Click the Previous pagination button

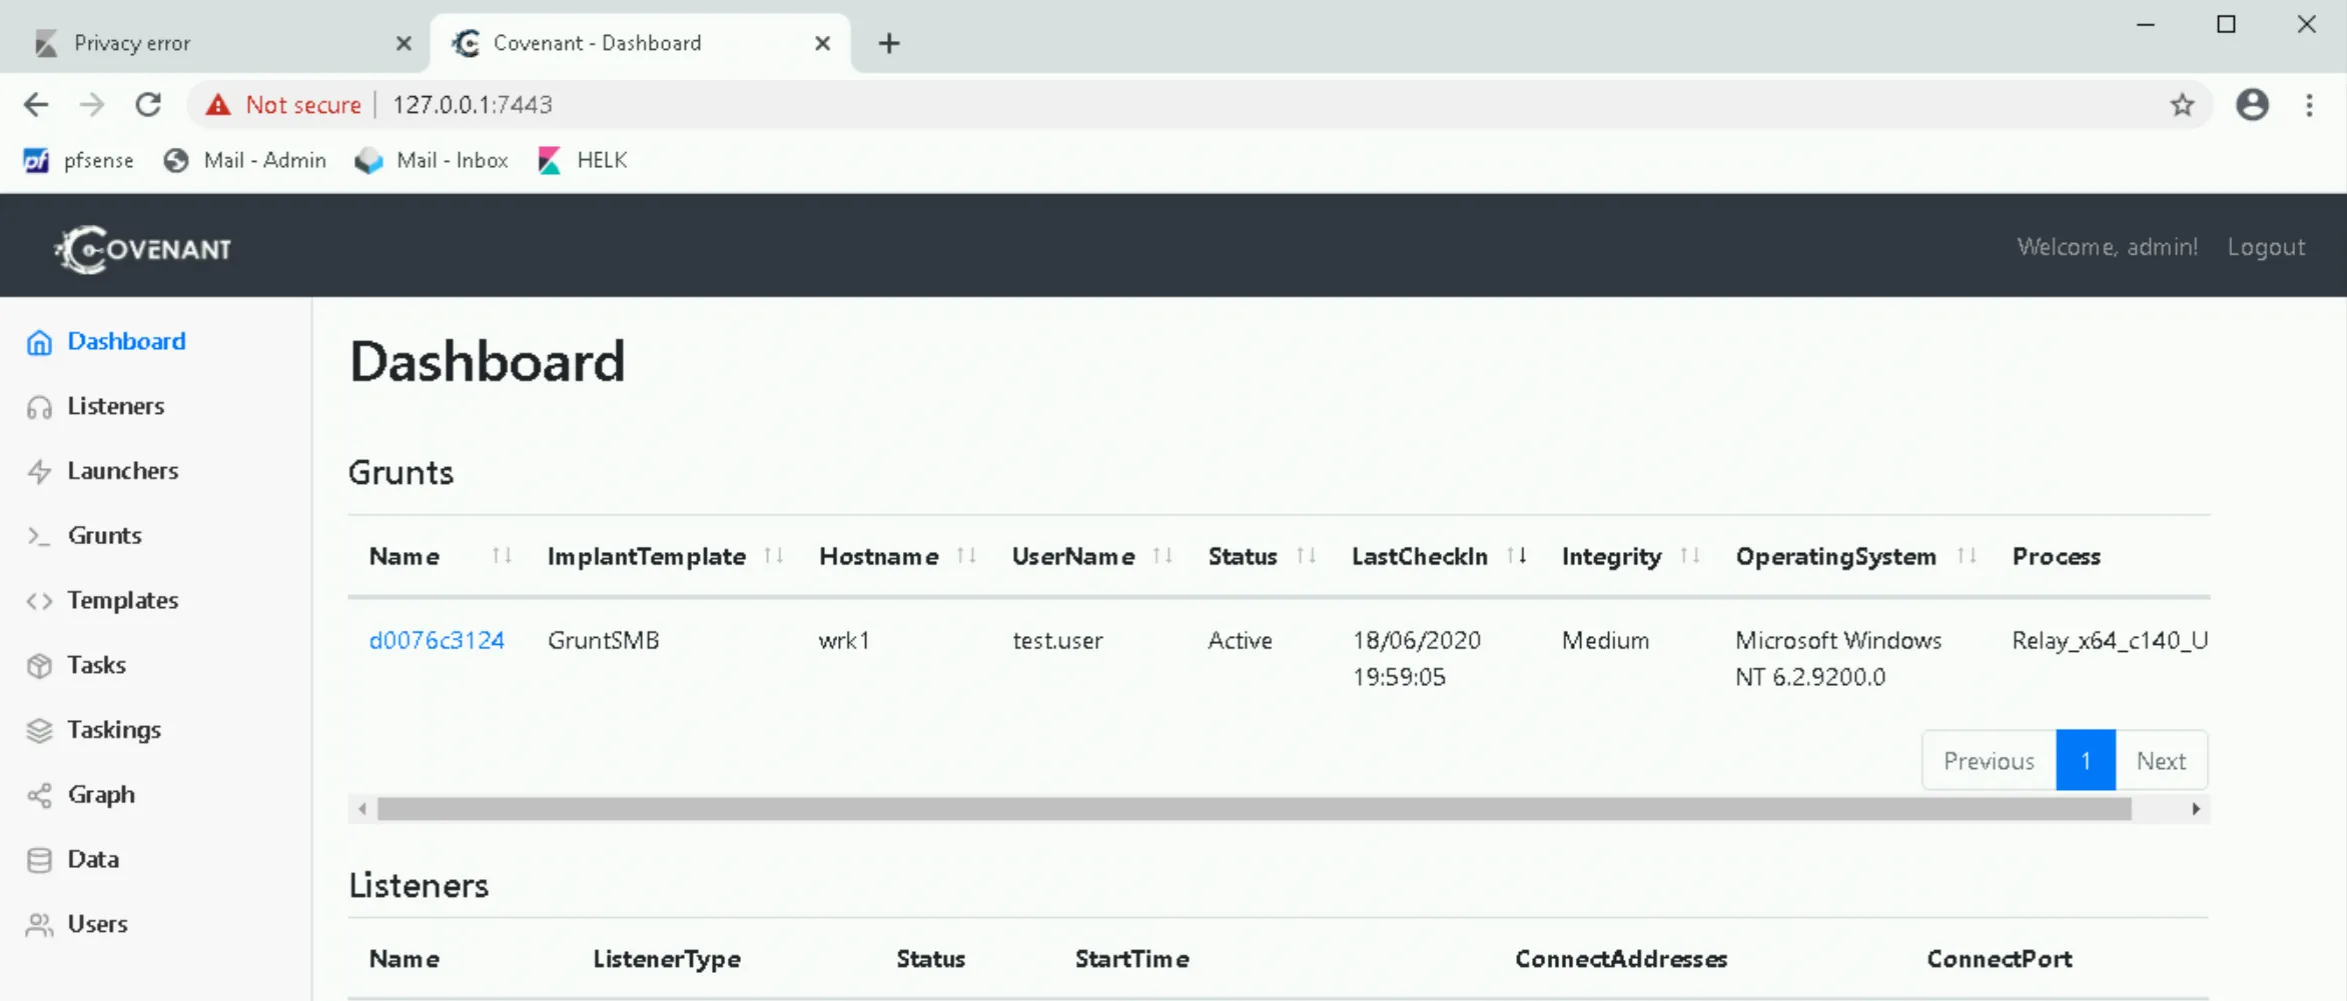pos(1989,761)
